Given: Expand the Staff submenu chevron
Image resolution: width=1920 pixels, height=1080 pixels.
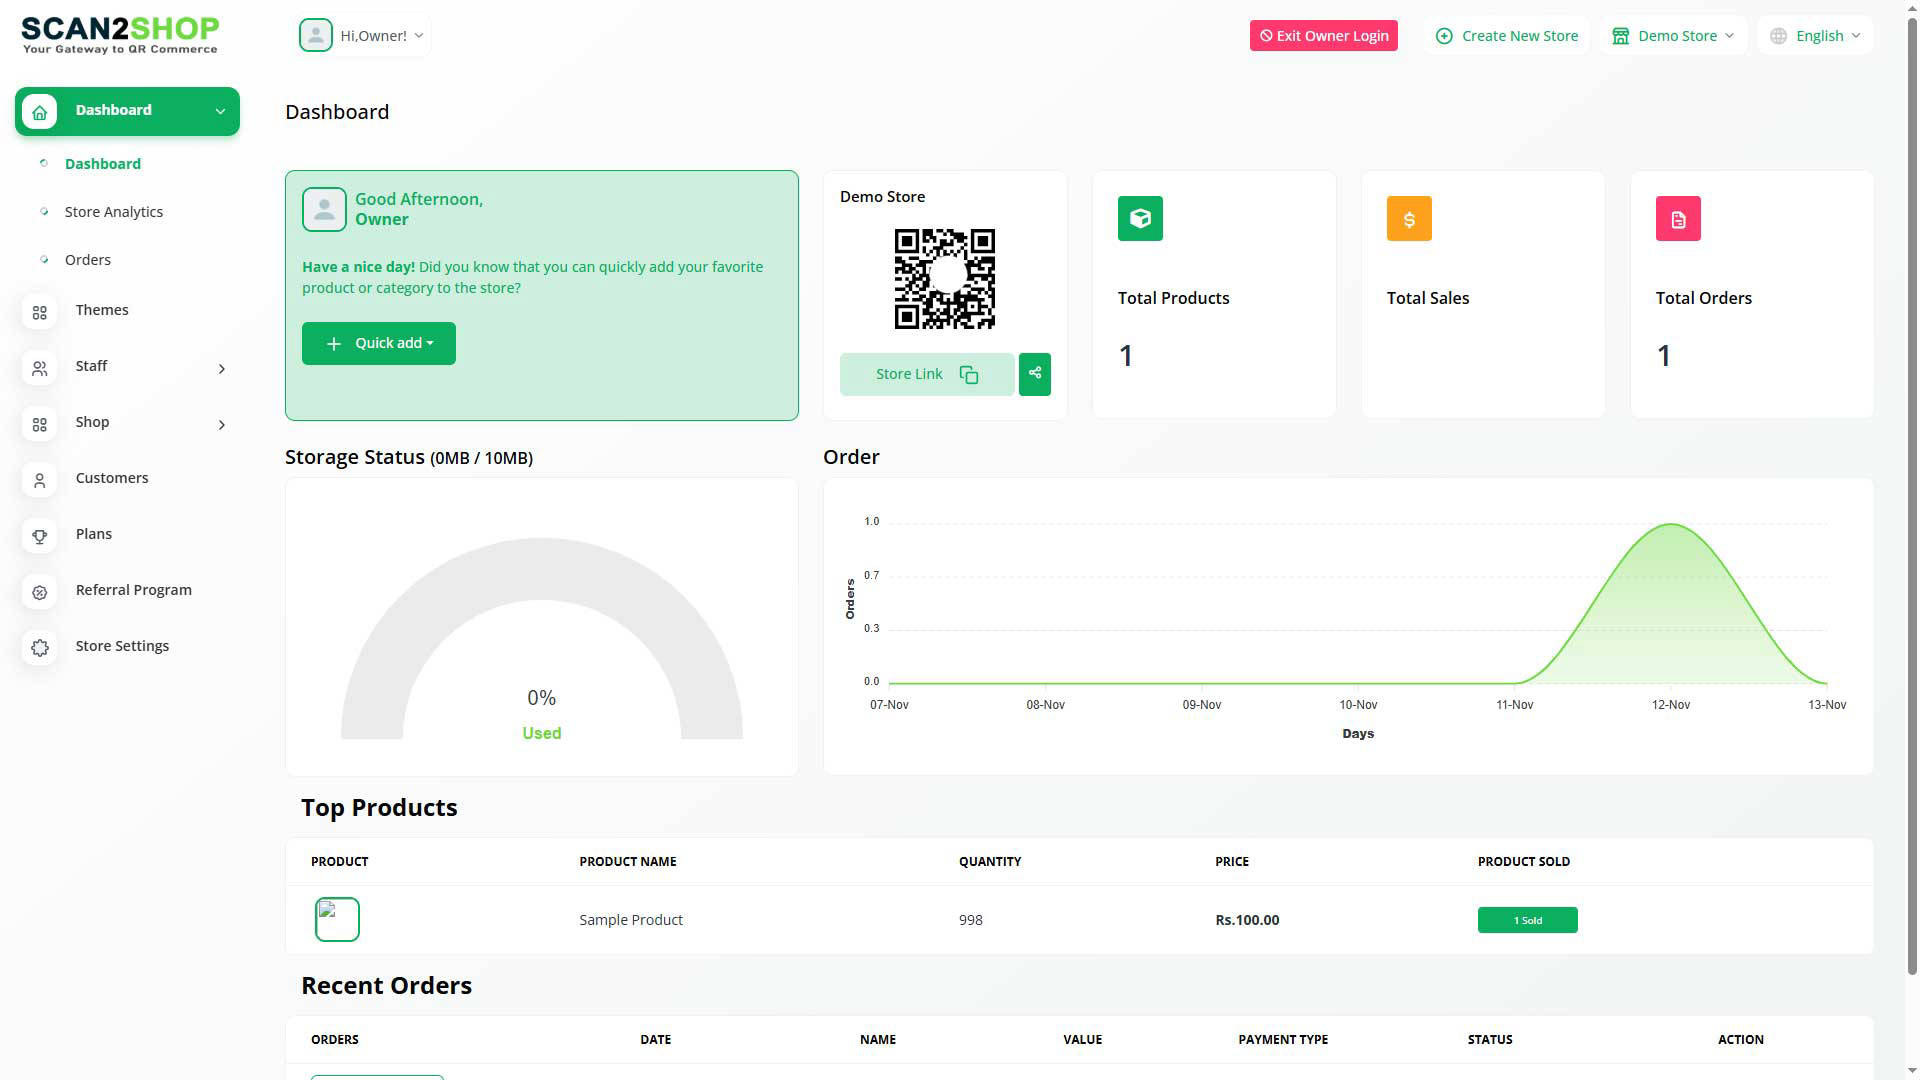Looking at the screenshot, I should click(x=221, y=369).
